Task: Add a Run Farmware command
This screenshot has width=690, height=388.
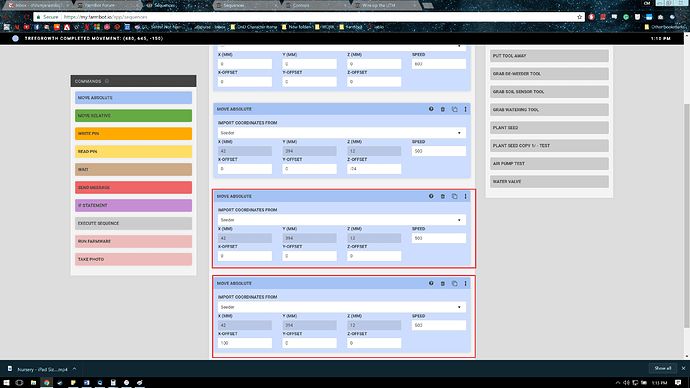Action: tap(133, 242)
